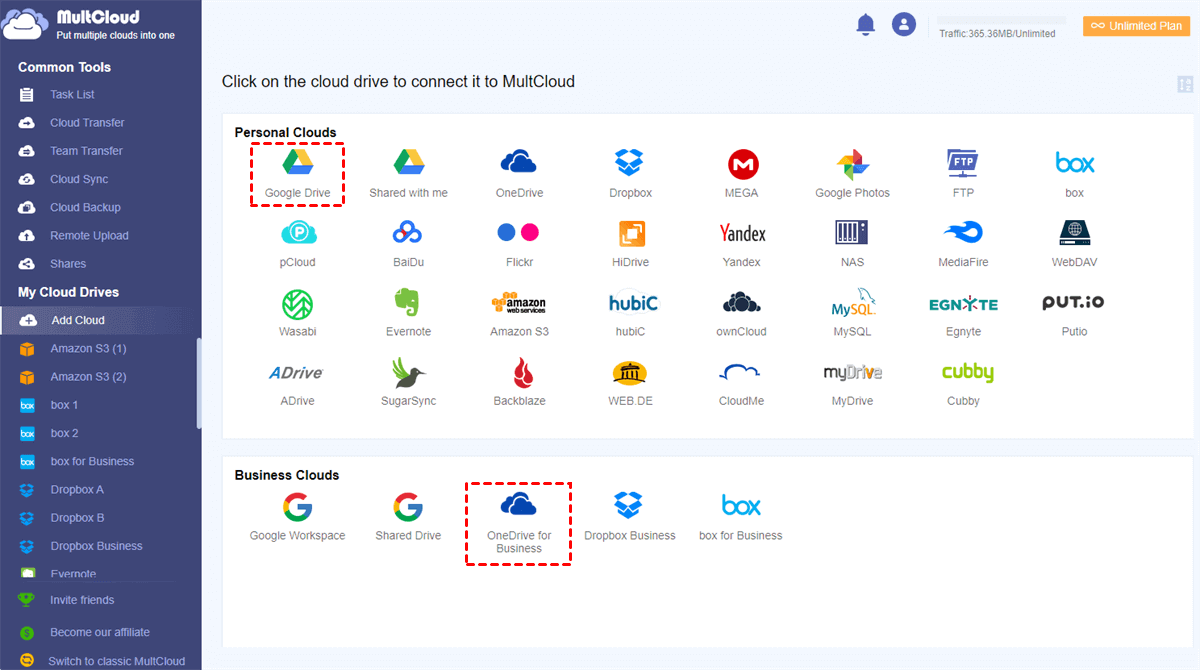The image size is (1200, 670).
Task: Choose the Egnyte cloud
Action: pos(963,312)
